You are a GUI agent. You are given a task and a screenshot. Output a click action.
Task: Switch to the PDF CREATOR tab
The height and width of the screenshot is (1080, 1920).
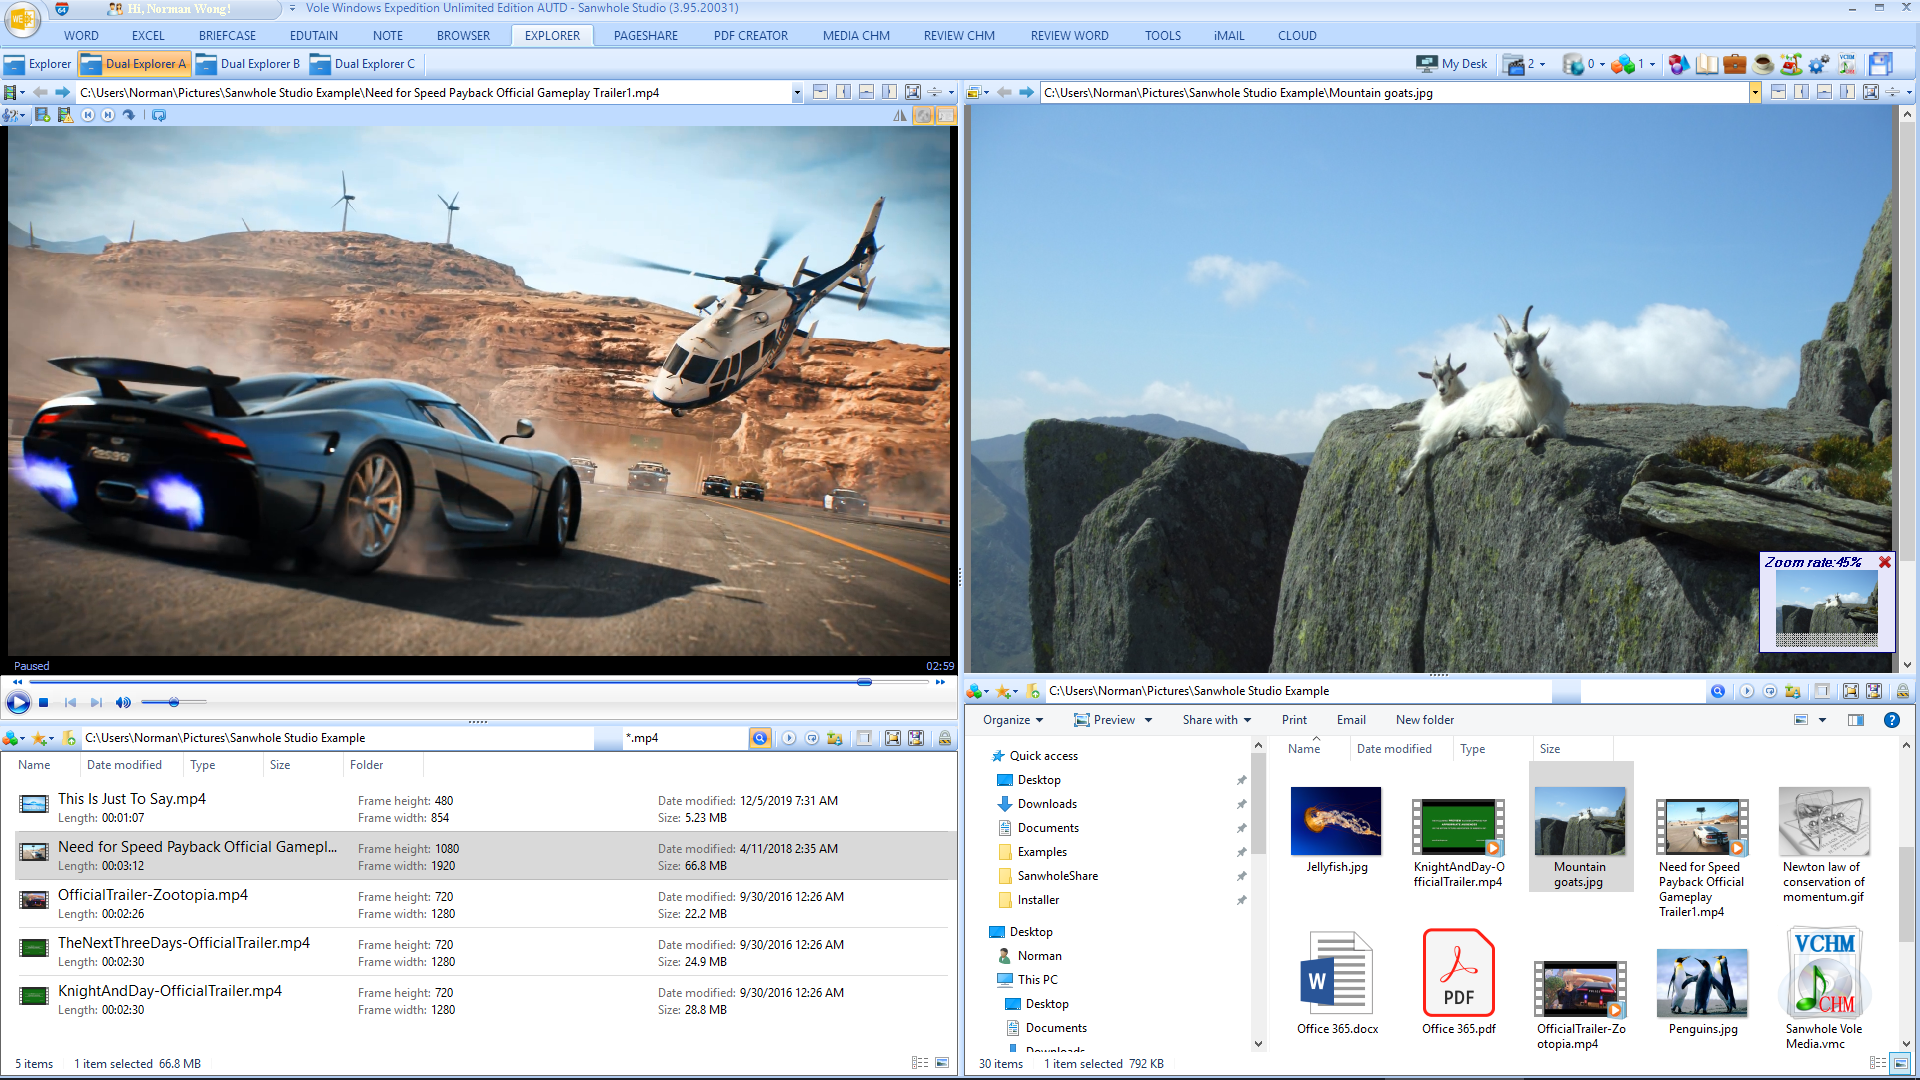750,35
